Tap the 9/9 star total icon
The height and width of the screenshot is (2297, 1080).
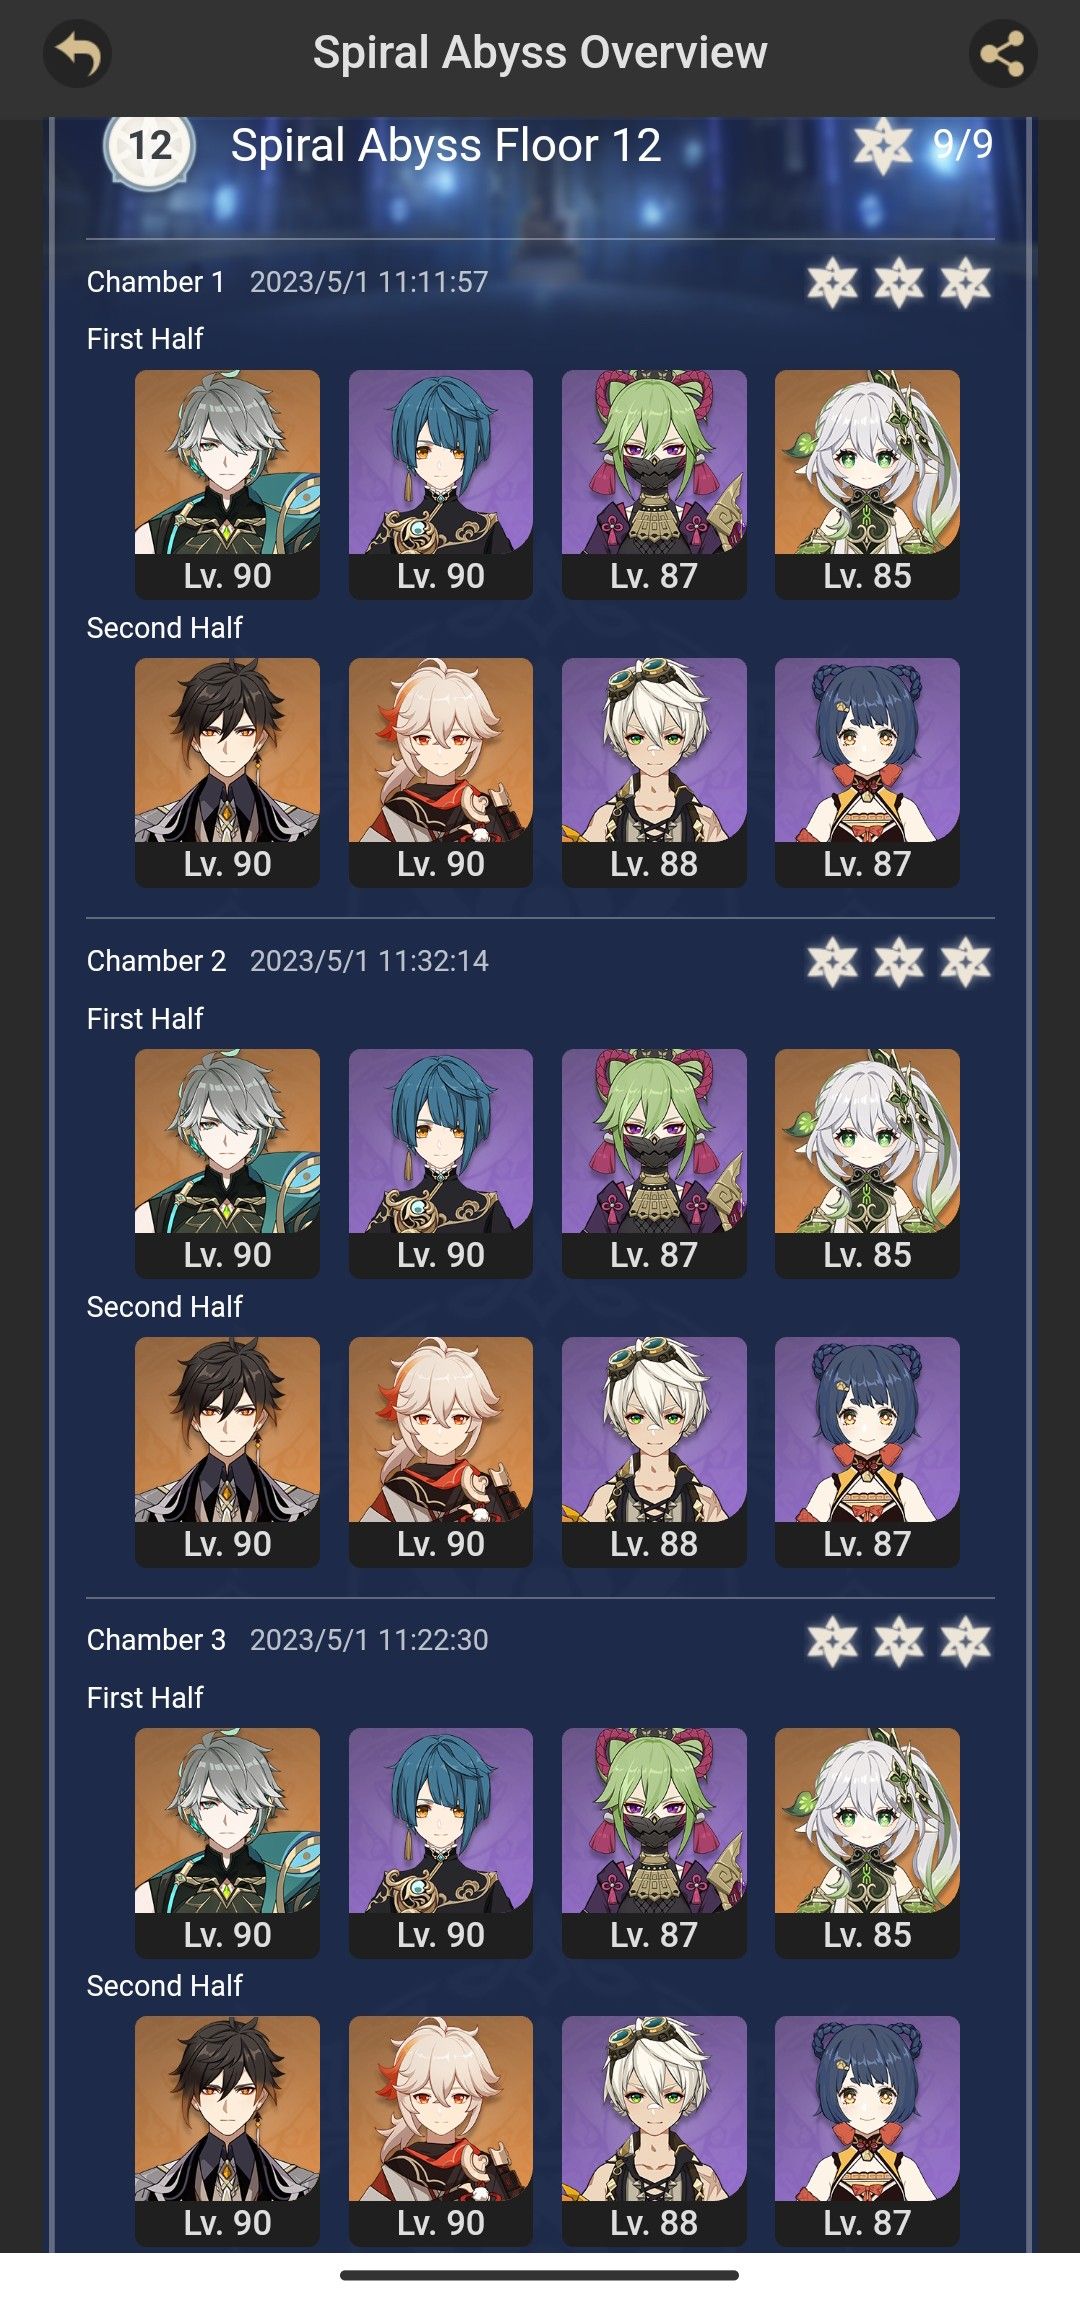click(884, 146)
